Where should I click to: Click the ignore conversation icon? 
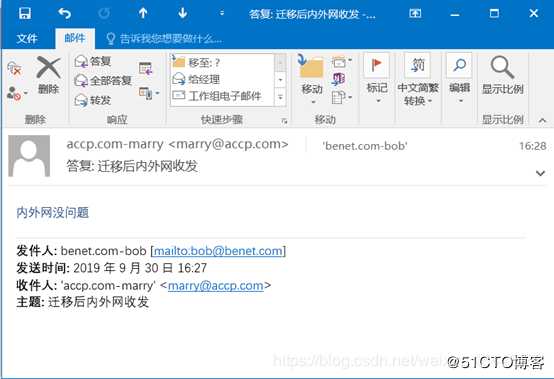coord(14,69)
